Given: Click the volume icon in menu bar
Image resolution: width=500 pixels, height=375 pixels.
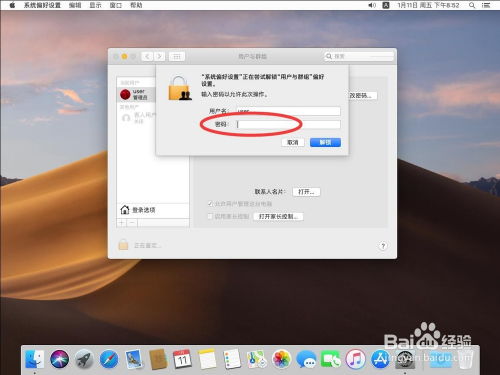Looking at the screenshot, I should [372, 5].
